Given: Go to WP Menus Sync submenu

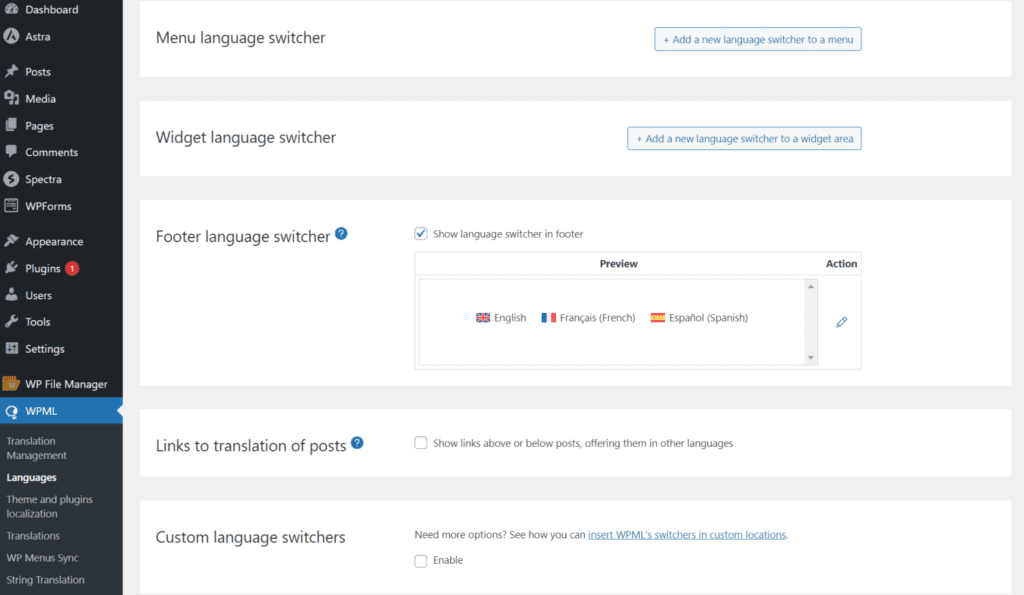Looking at the screenshot, I should [42, 558].
